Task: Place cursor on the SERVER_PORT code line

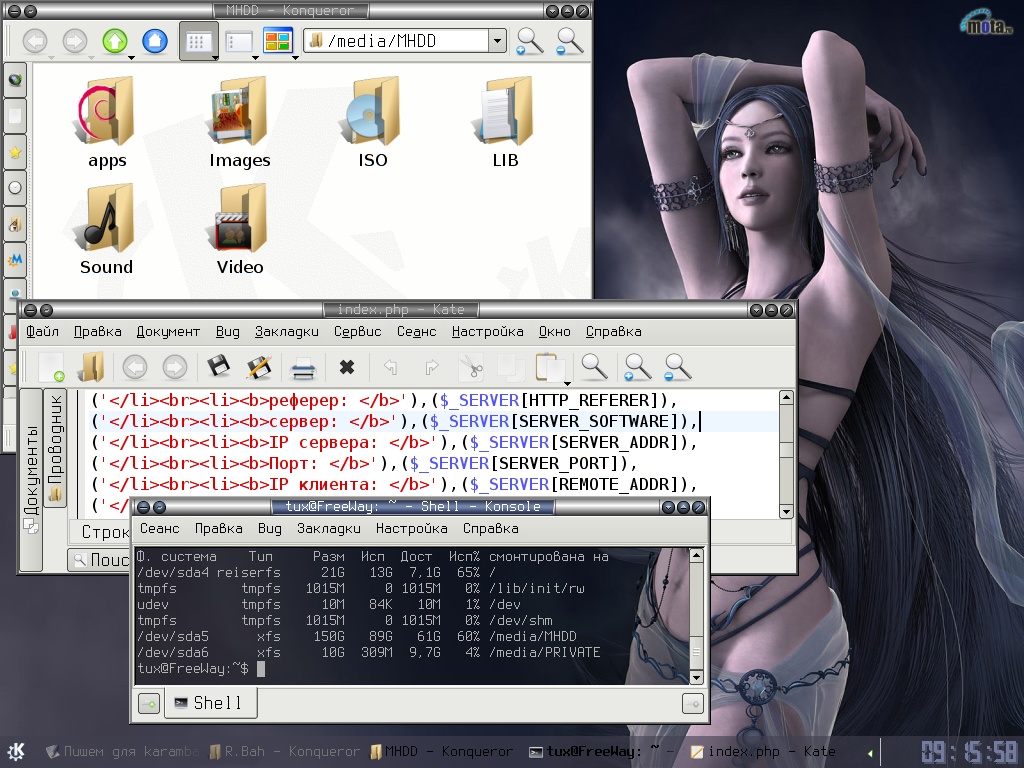Action: 363,463
